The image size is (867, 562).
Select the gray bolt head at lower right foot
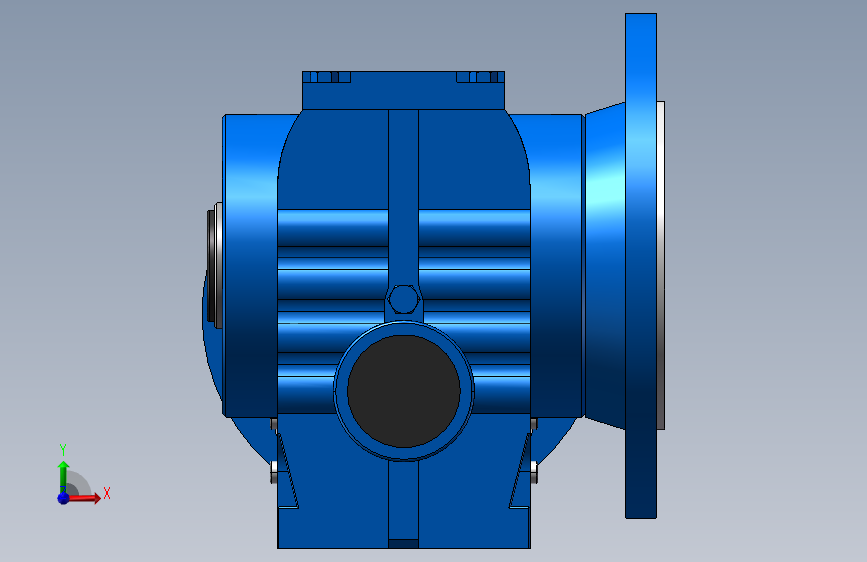pos(534,472)
